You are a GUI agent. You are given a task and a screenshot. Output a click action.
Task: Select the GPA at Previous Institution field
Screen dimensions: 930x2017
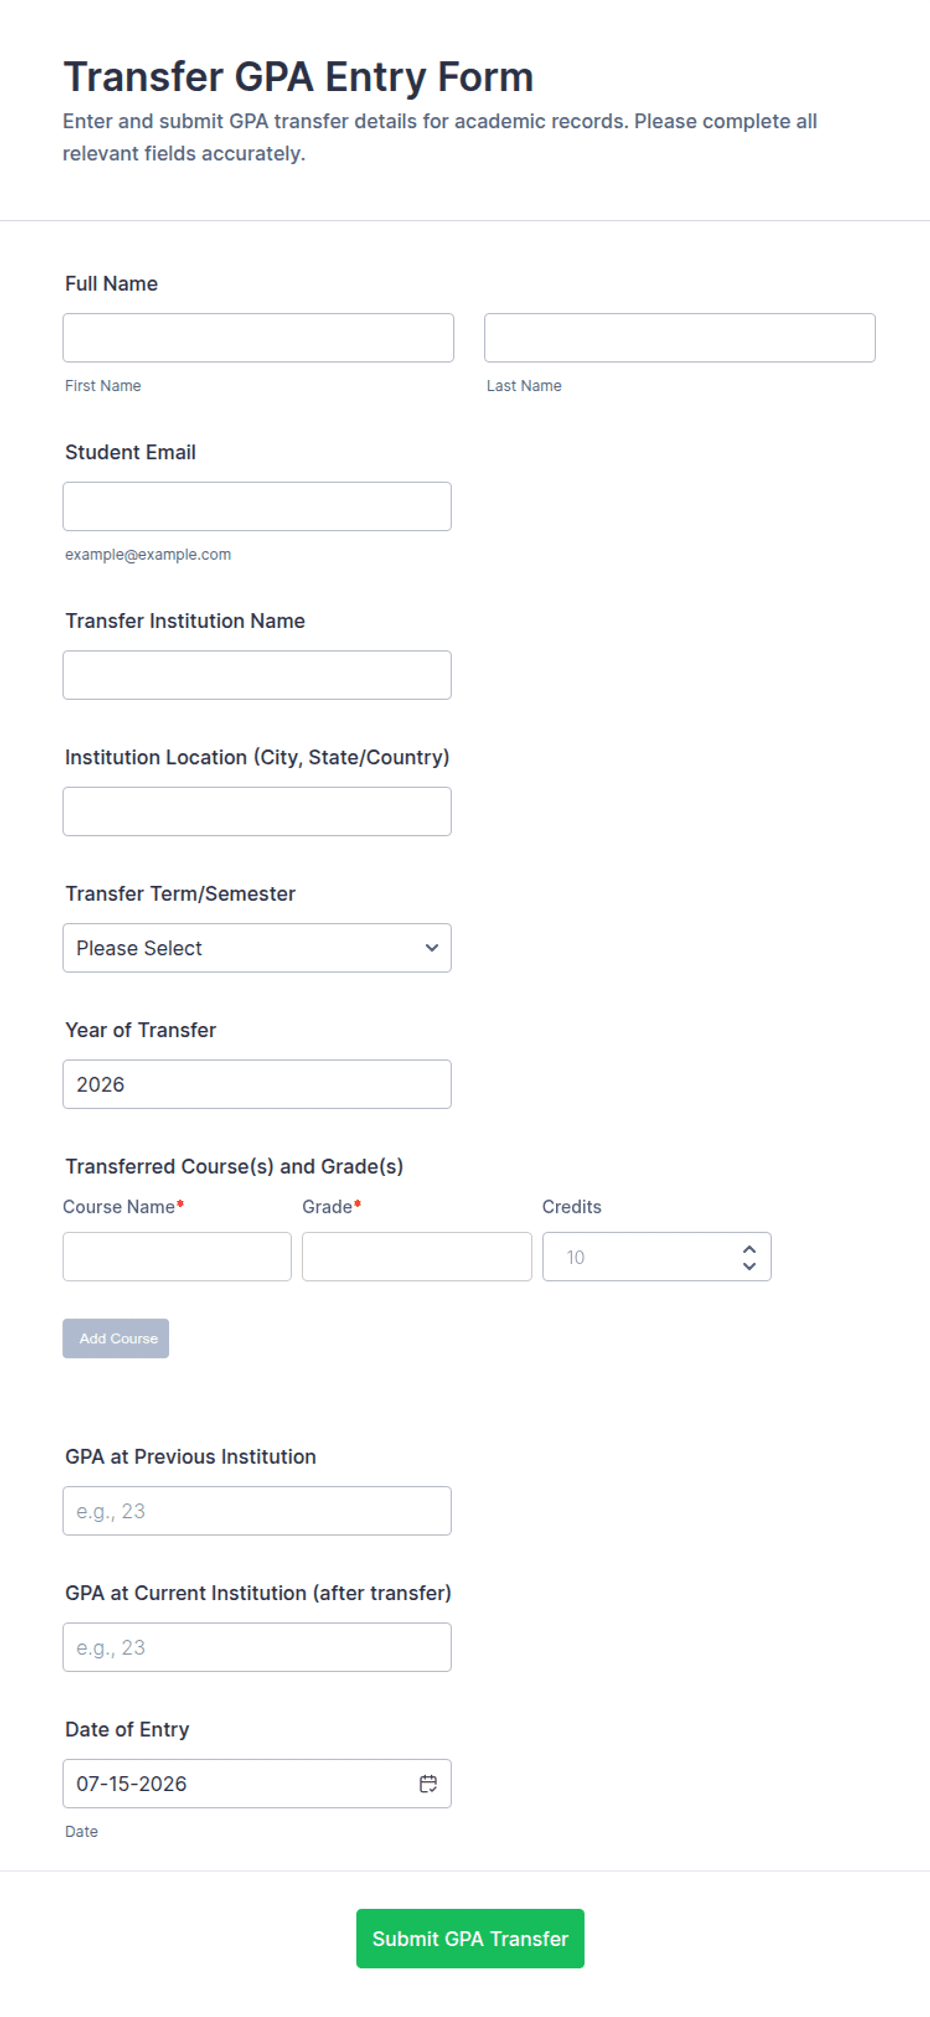pos(257,1511)
